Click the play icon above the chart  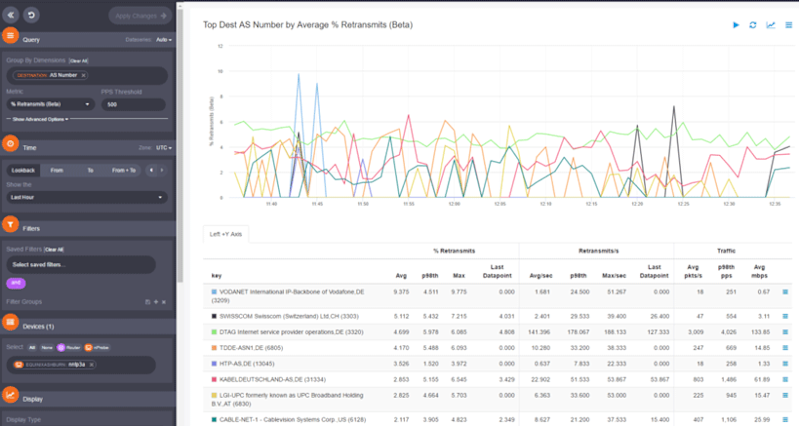tap(736, 25)
